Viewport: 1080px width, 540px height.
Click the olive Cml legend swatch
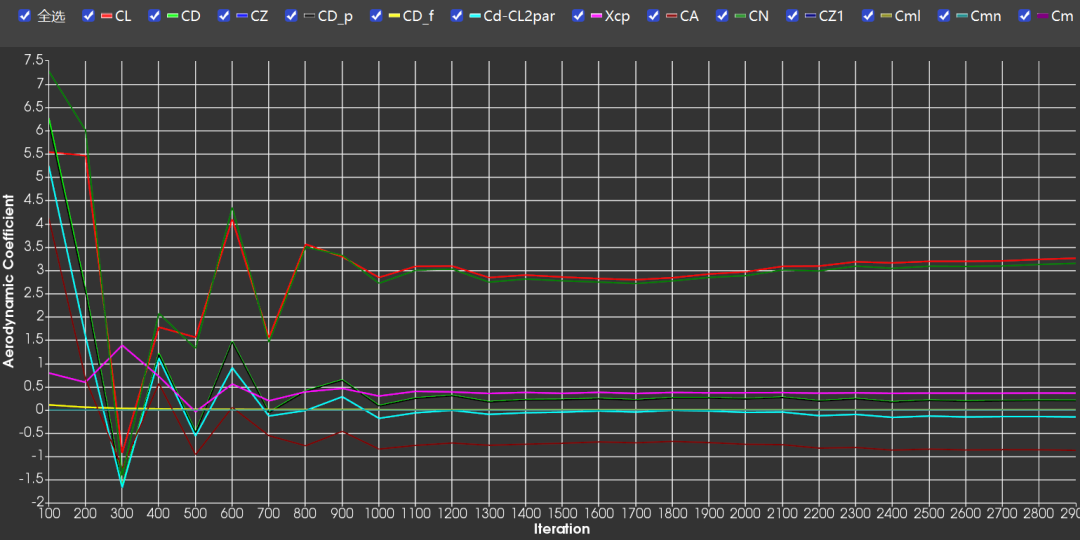pyautogui.click(x=887, y=16)
